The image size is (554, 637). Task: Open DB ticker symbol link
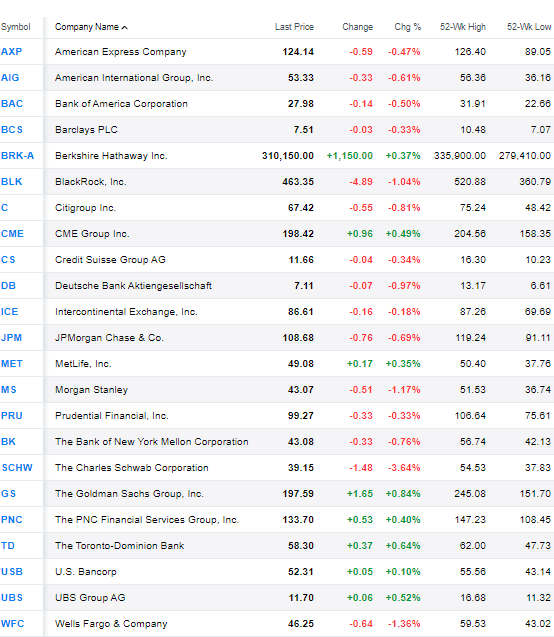[x=8, y=286]
